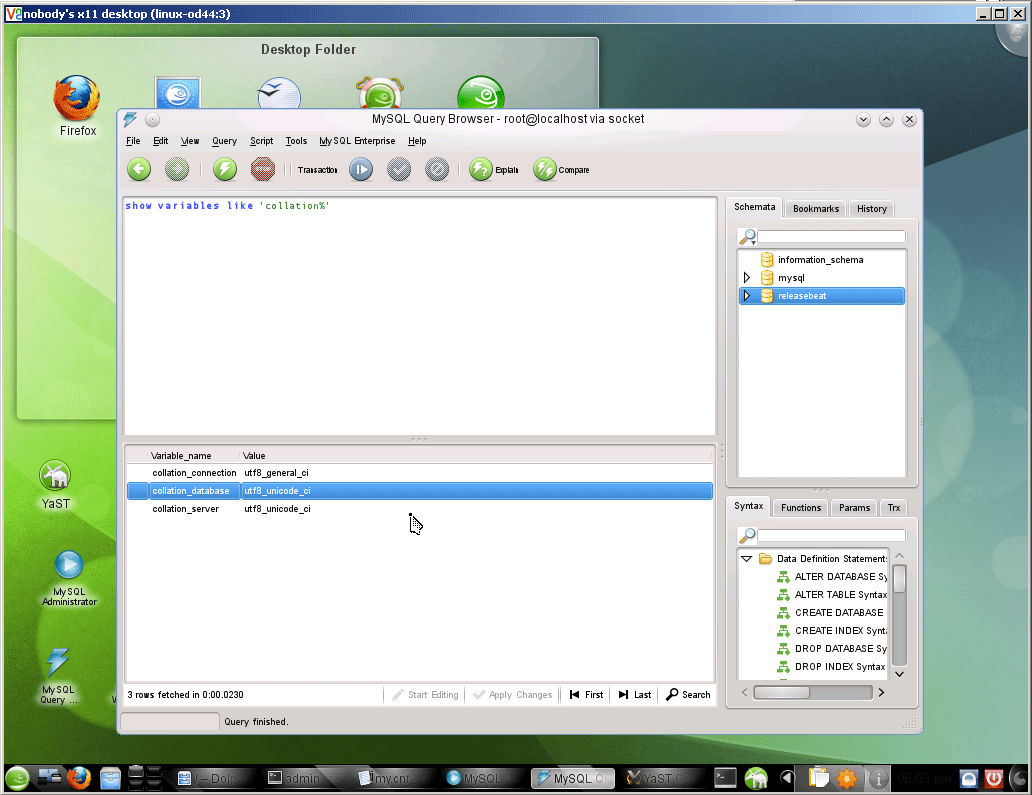
Task: Click the Start Editing button
Action: pyautogui.click(x=425, y=695)
